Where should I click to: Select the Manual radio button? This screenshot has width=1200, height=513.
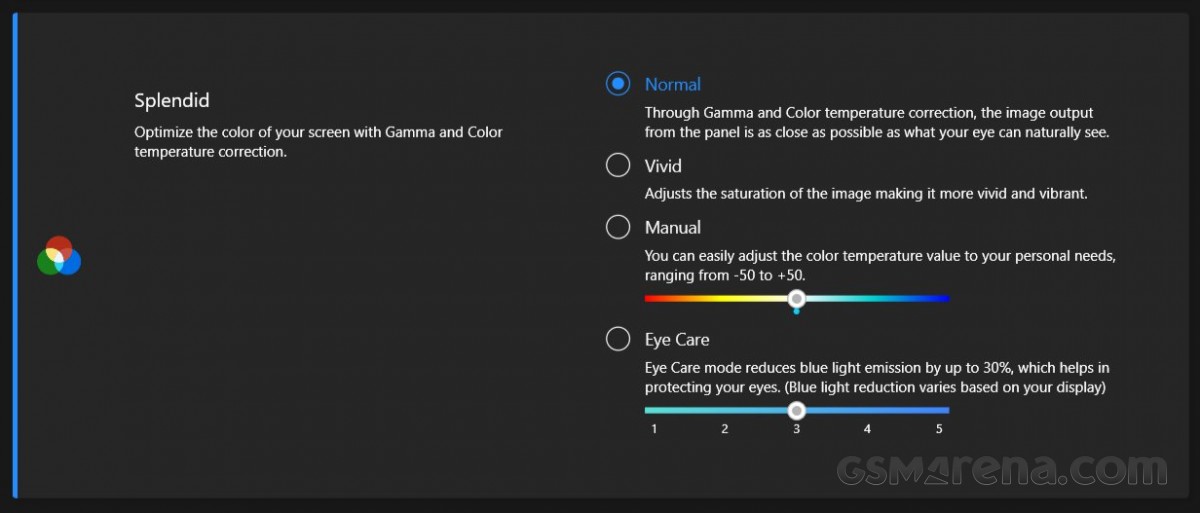pos(618,227)
